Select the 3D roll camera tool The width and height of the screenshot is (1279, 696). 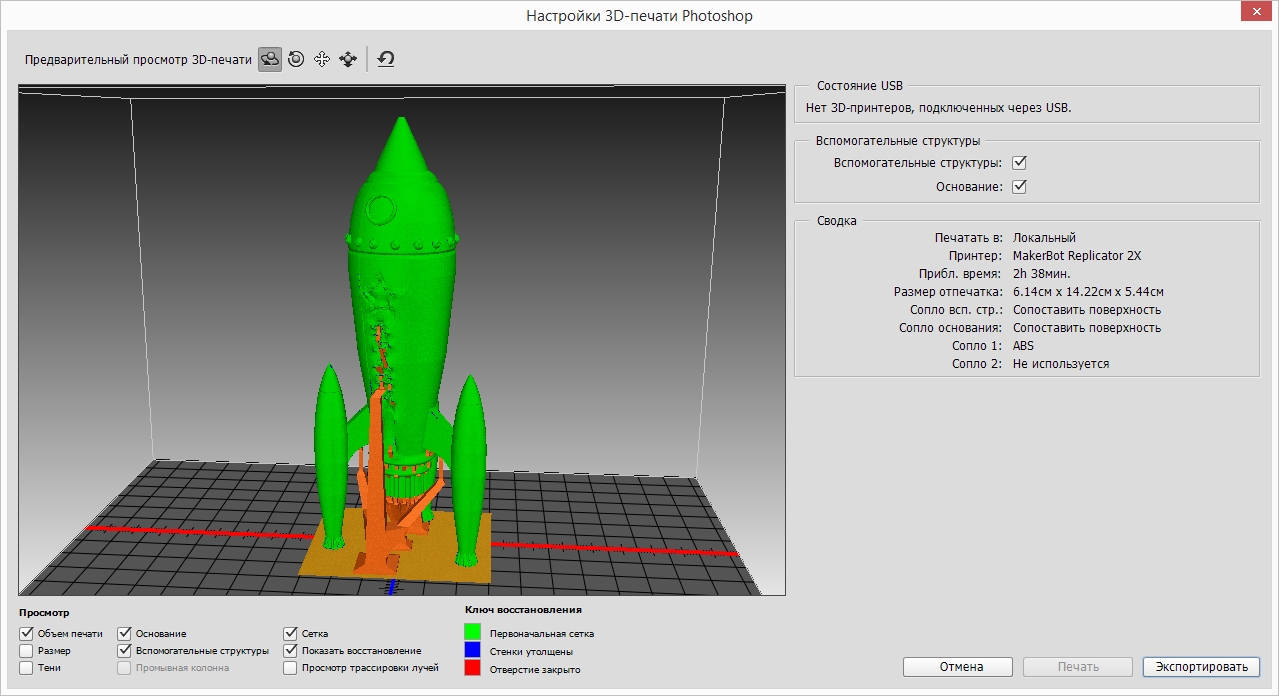coord(296,60)
